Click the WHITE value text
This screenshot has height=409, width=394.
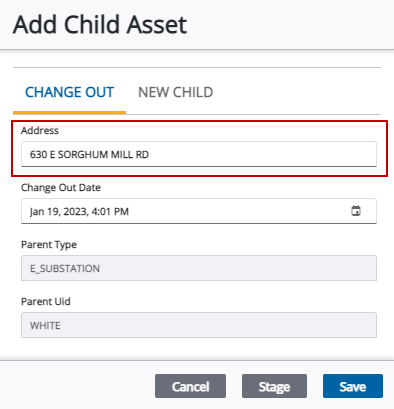tap(45, 326)
